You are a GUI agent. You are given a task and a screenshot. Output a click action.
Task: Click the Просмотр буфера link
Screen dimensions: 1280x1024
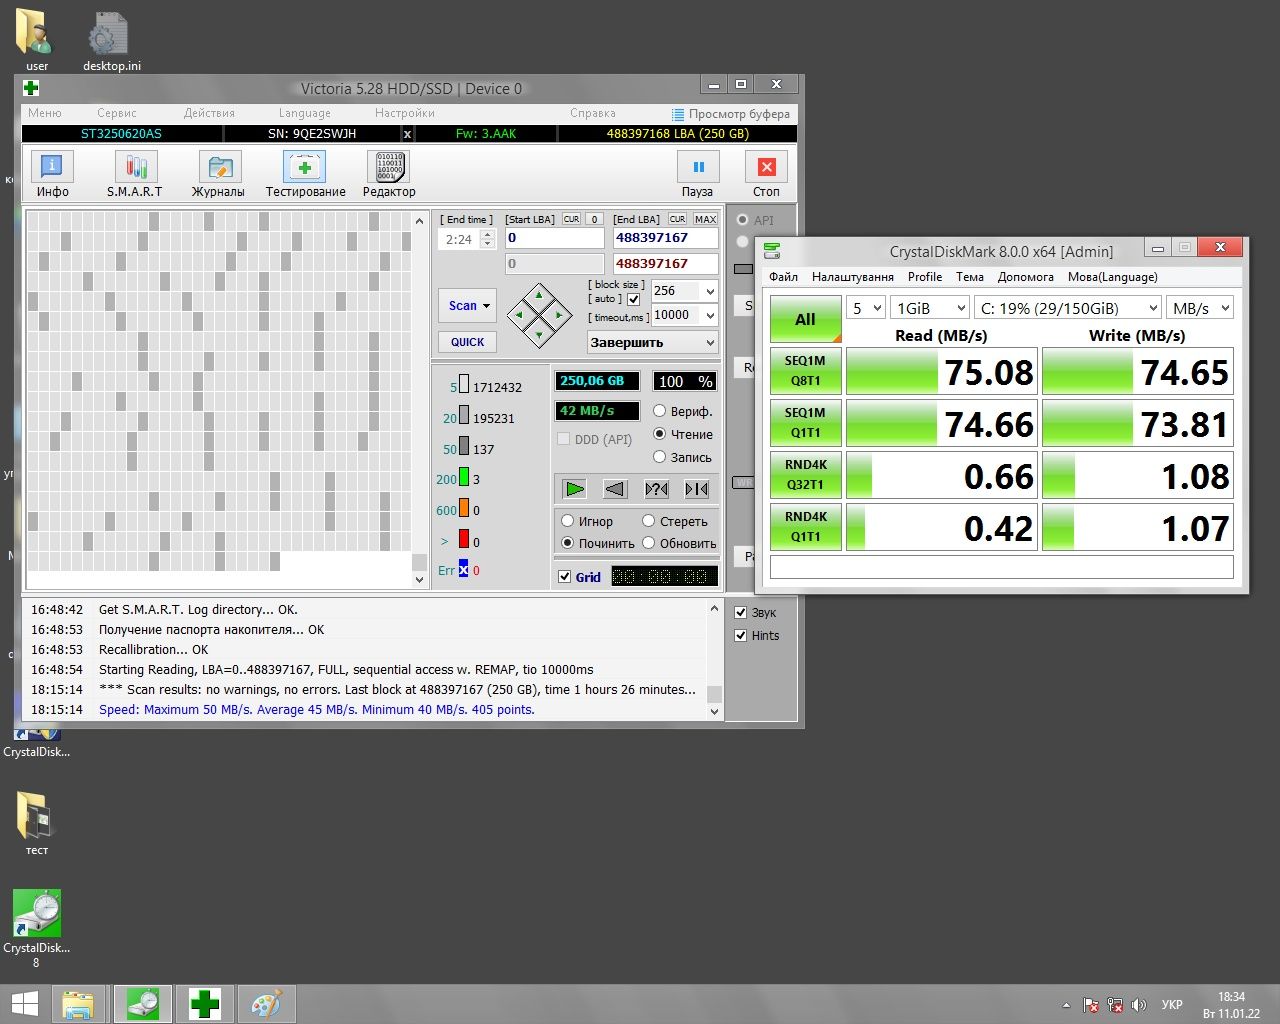pyautogui.click(x=731, y=114)
